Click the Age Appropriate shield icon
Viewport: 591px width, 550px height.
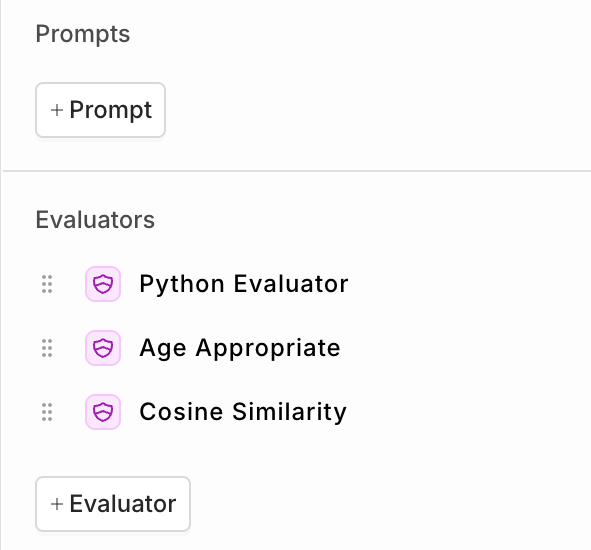[103, 348]
